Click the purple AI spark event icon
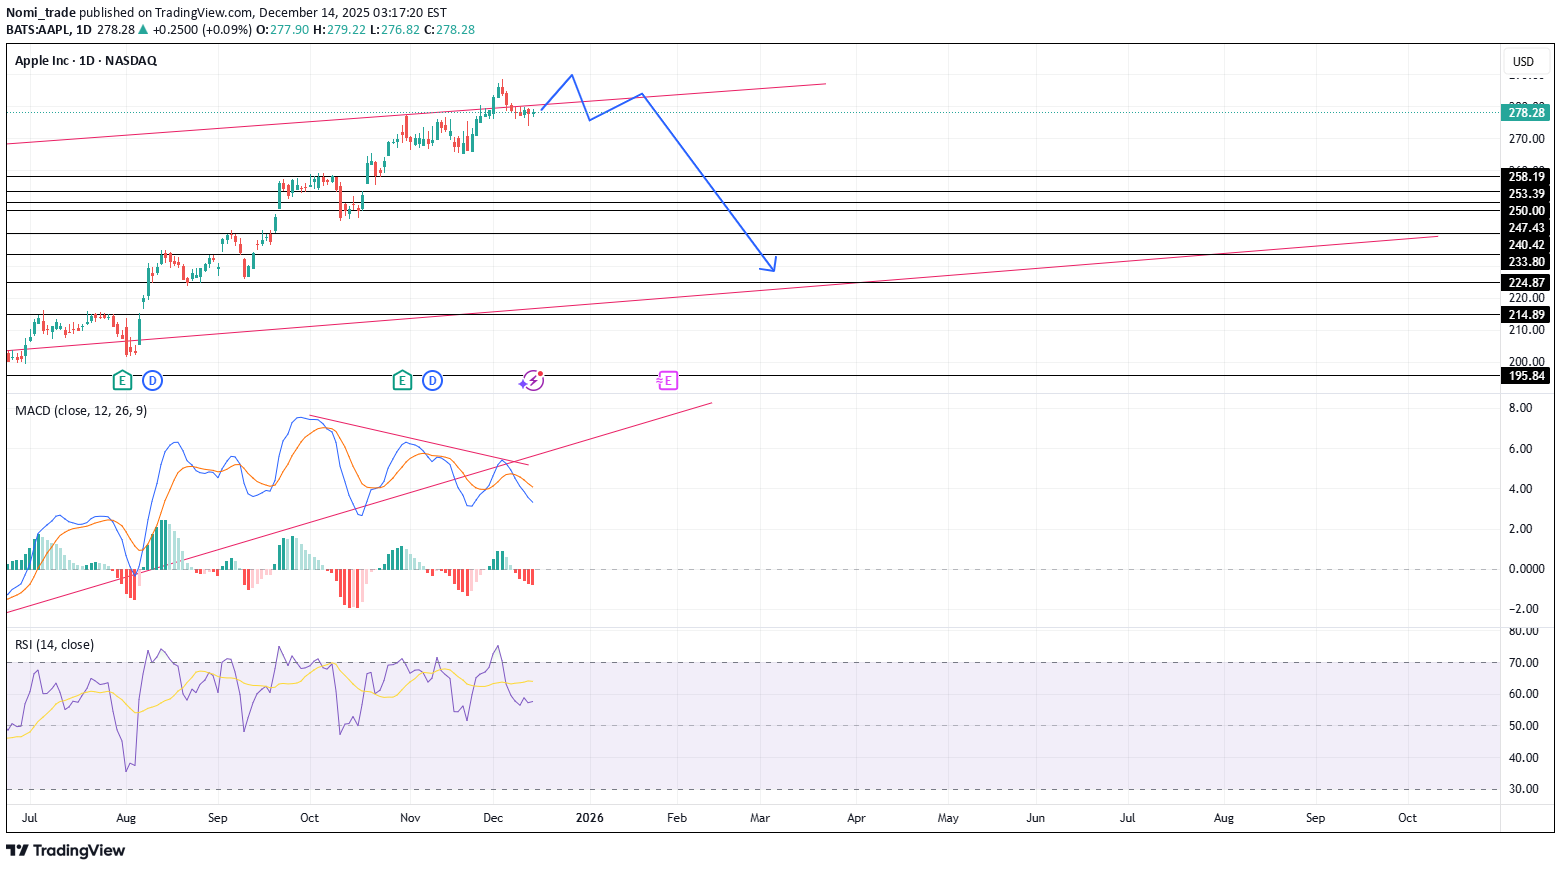1561x869 pixels. (x=531, y=380)
